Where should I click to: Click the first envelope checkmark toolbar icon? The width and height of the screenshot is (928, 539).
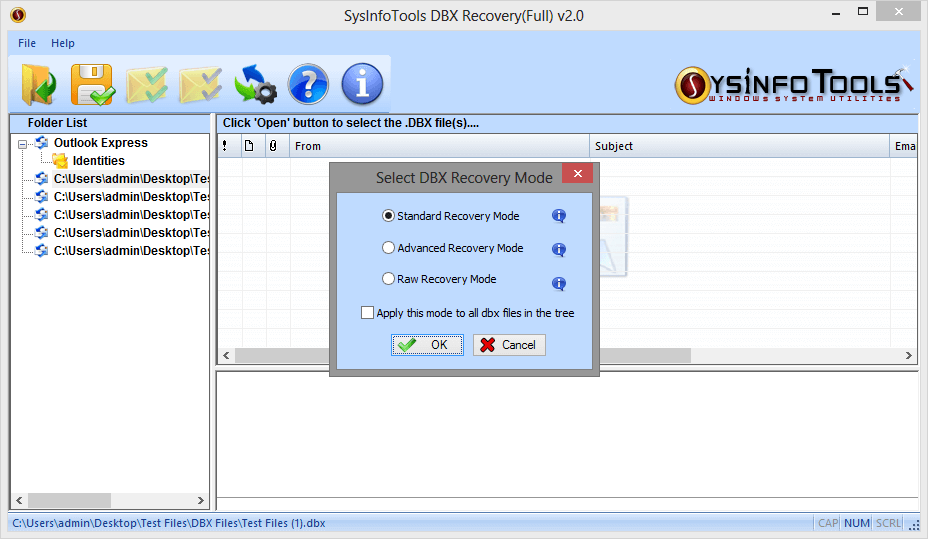point(146,85)
